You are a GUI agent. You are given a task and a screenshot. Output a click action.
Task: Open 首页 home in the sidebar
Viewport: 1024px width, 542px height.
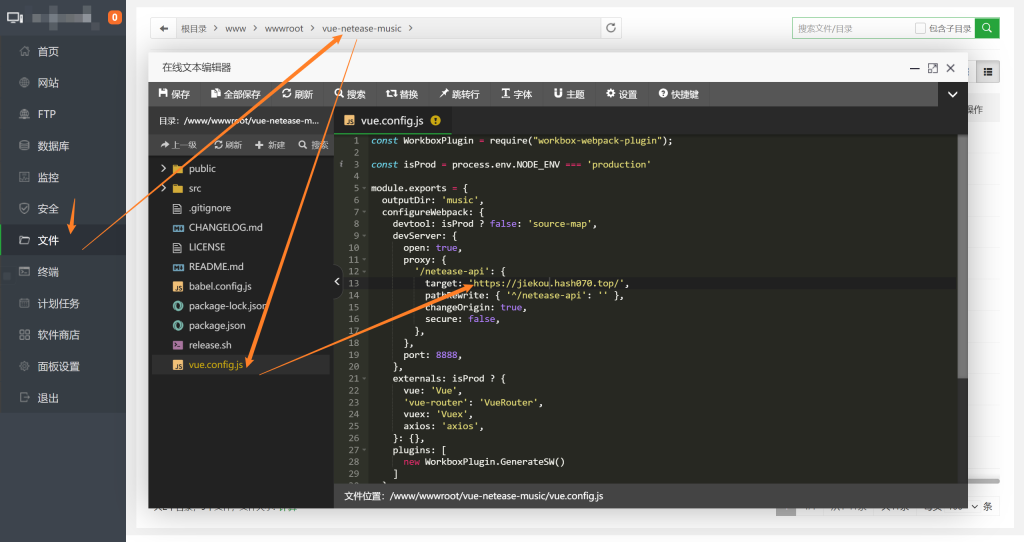pyautogui.click(x=47, y=52)
